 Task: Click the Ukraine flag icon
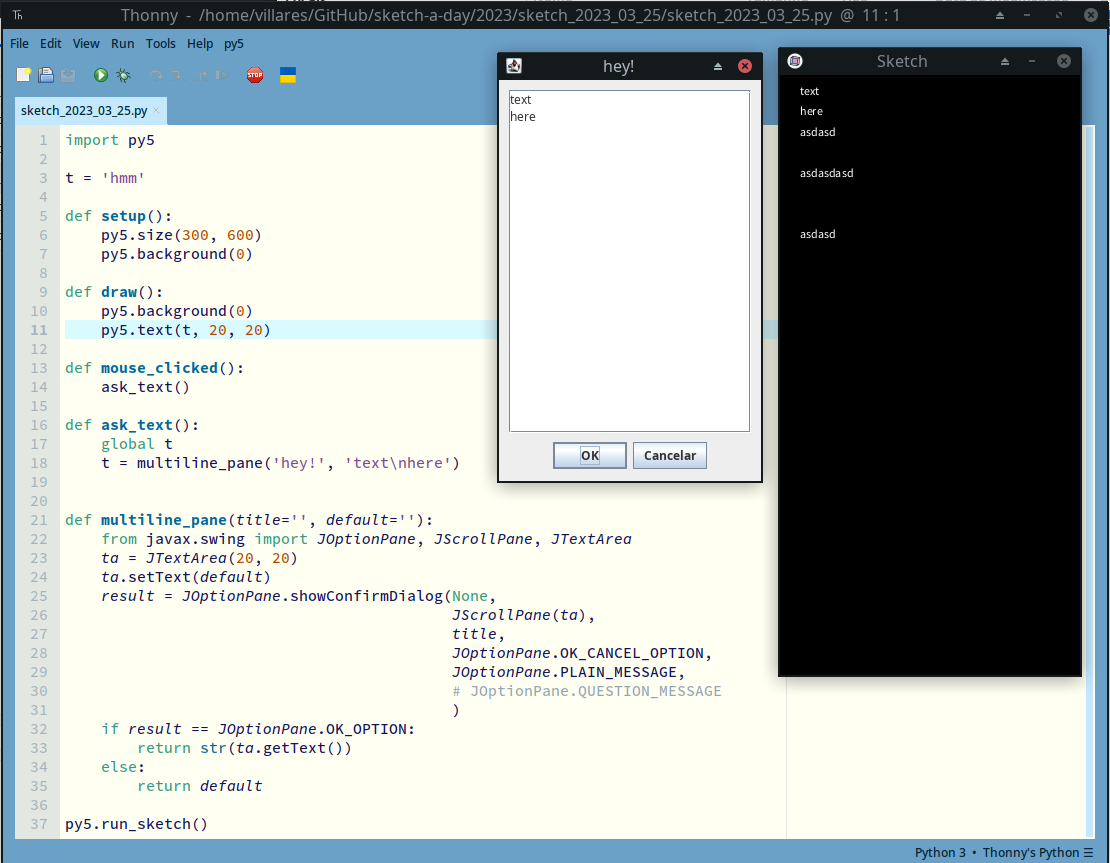[x=287, y=75]
